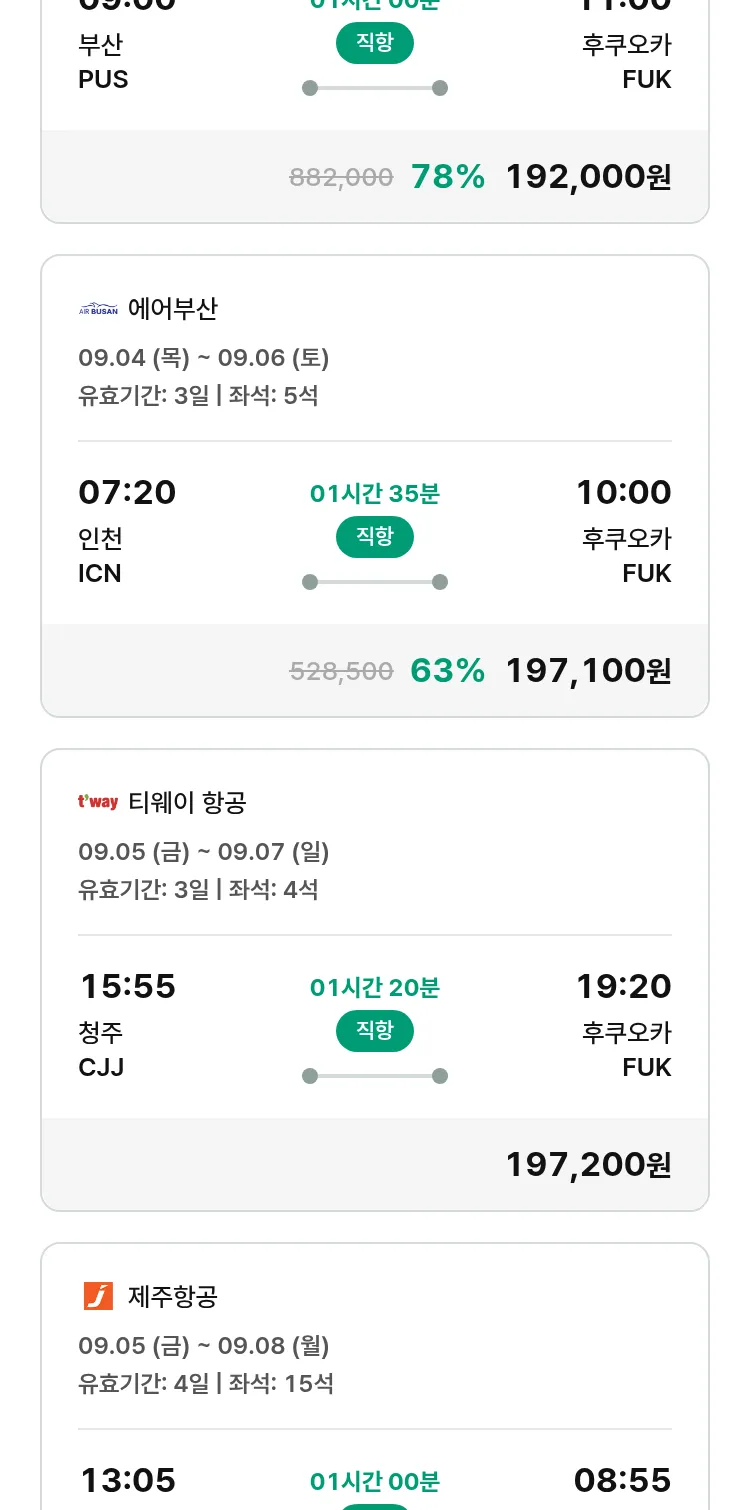750x1510 pixels.
Task: Click the Air Busan airline logo
Action: pyautogui.click(x=98, y=309)
